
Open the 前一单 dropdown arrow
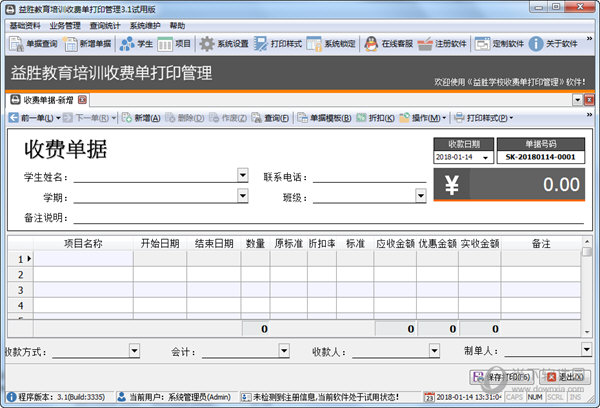(x=58, y=118)
